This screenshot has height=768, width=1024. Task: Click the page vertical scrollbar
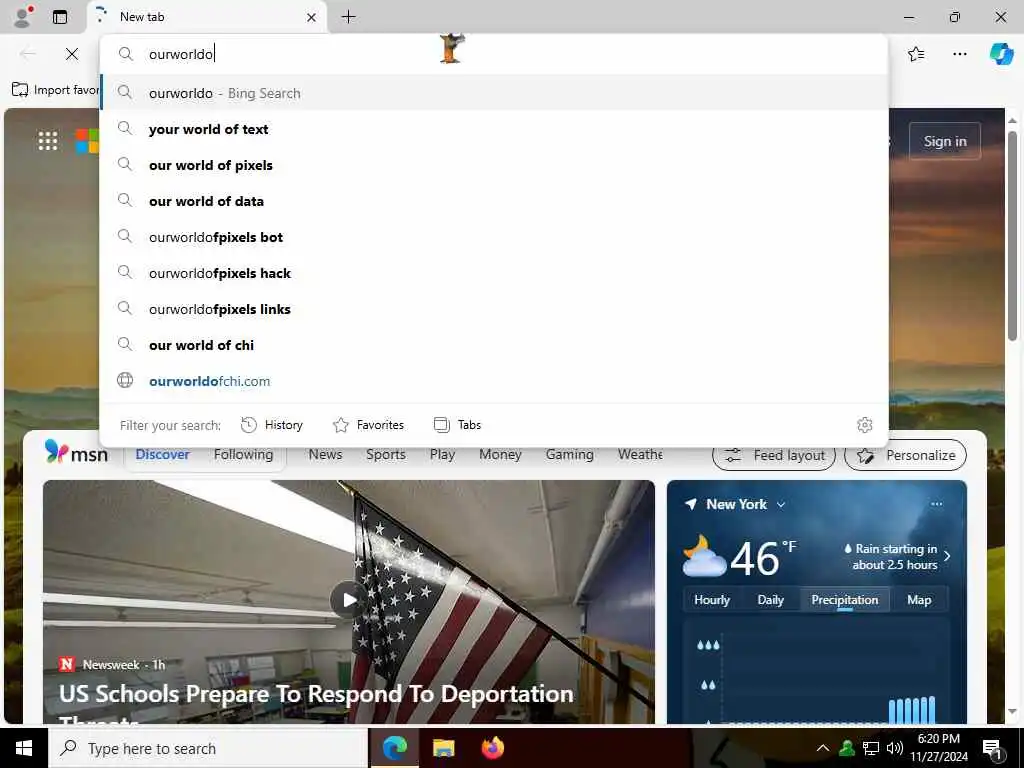tap(1012, 235)
